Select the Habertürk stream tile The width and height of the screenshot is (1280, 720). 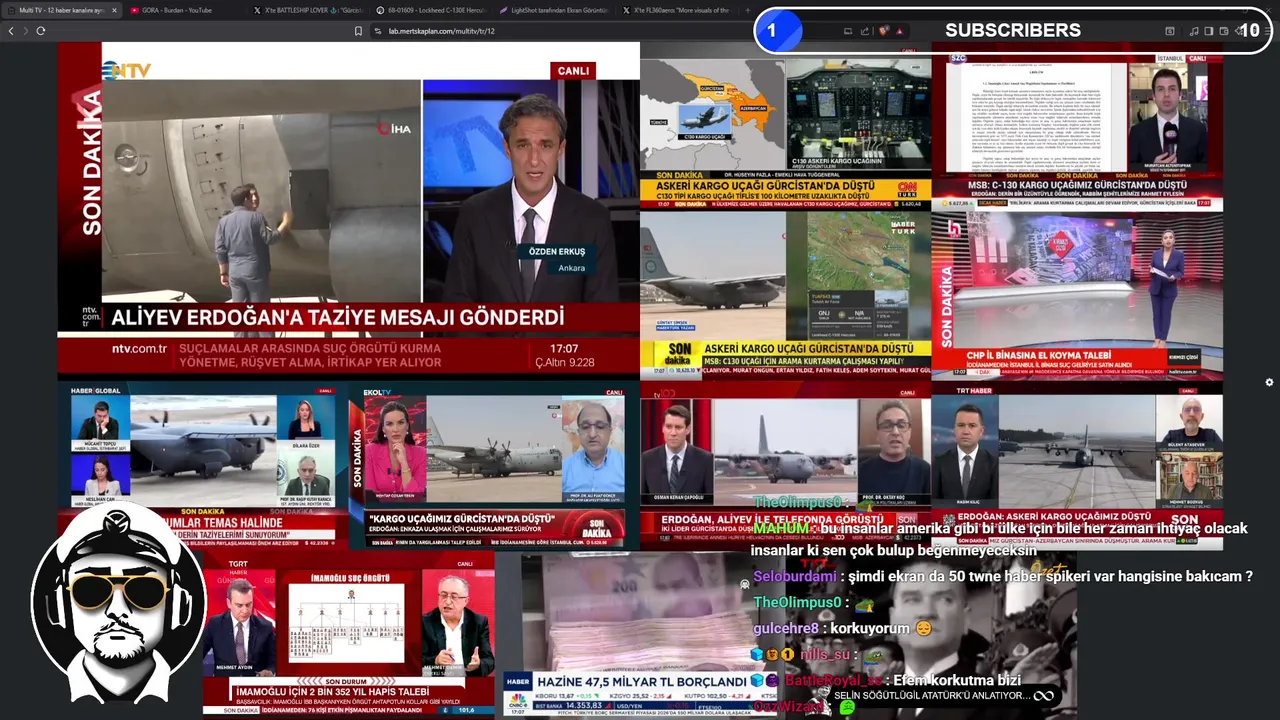785,295
